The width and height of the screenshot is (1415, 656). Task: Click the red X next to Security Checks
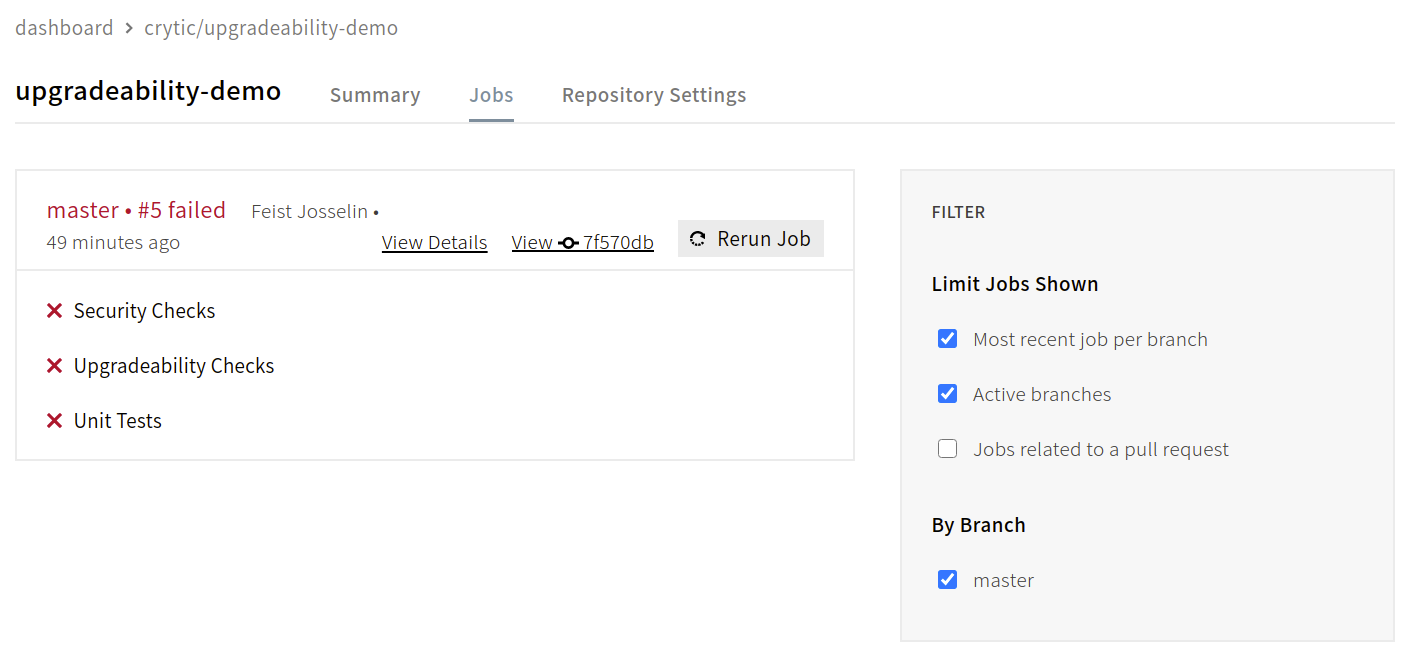[x=55, y=311]
